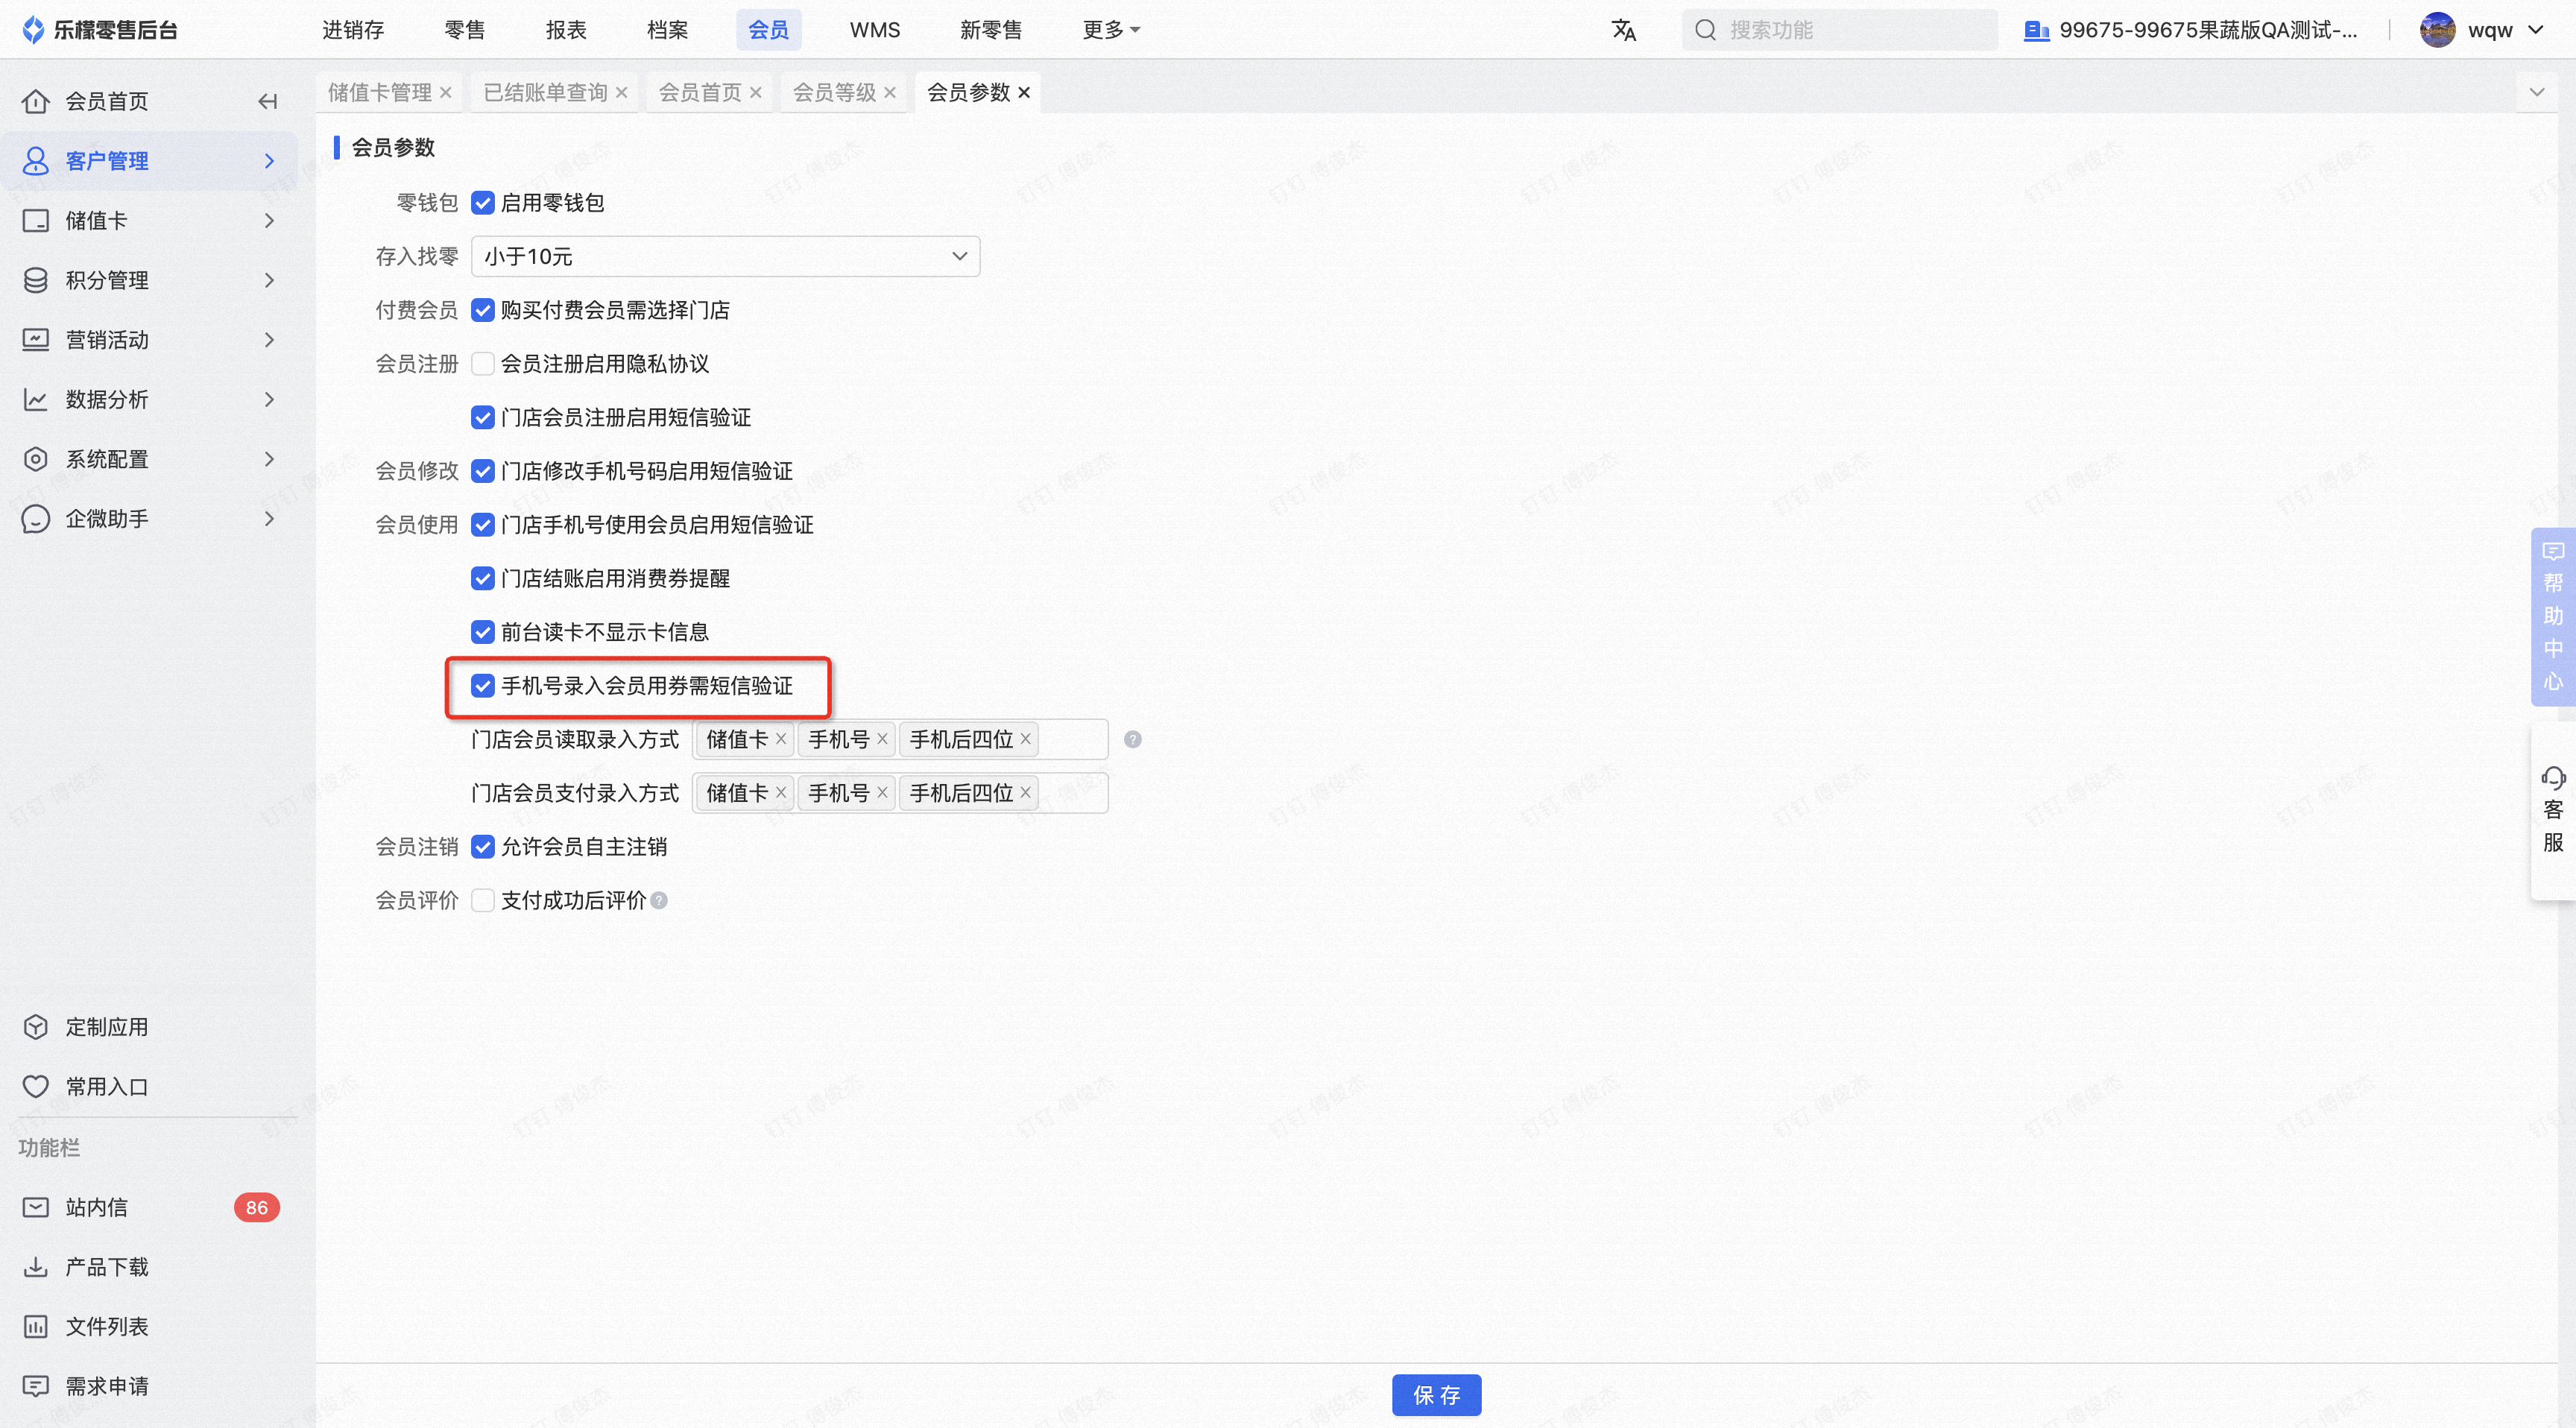Toggle 启用零钱包 checkbox
Image resolution: width=2576 pixels, height=1428 pixels.
click(483, 203)
